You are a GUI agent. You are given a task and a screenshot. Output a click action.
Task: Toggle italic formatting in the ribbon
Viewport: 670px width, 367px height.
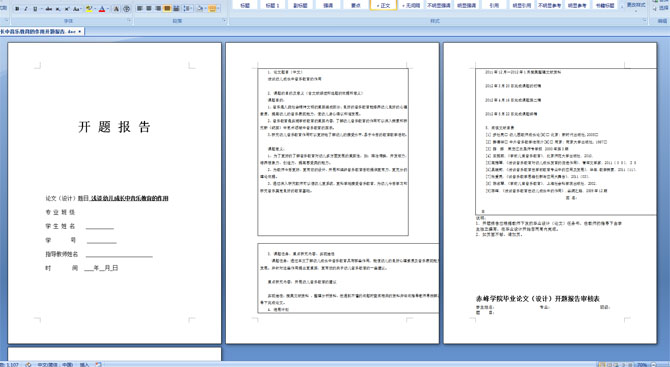26,9
